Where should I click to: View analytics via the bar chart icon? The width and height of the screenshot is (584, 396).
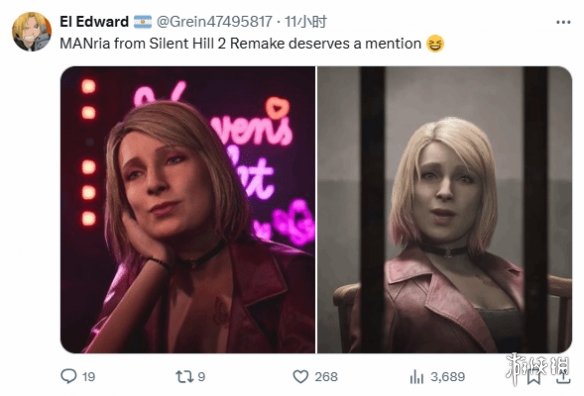pos(416,377)
